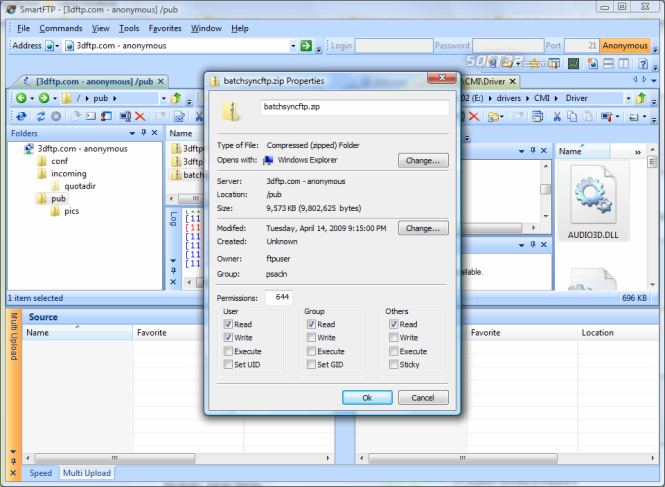This screenshot has width=665, height=487.
Task: Click Change button next to Modified date
Action: [x=423, y=228]
